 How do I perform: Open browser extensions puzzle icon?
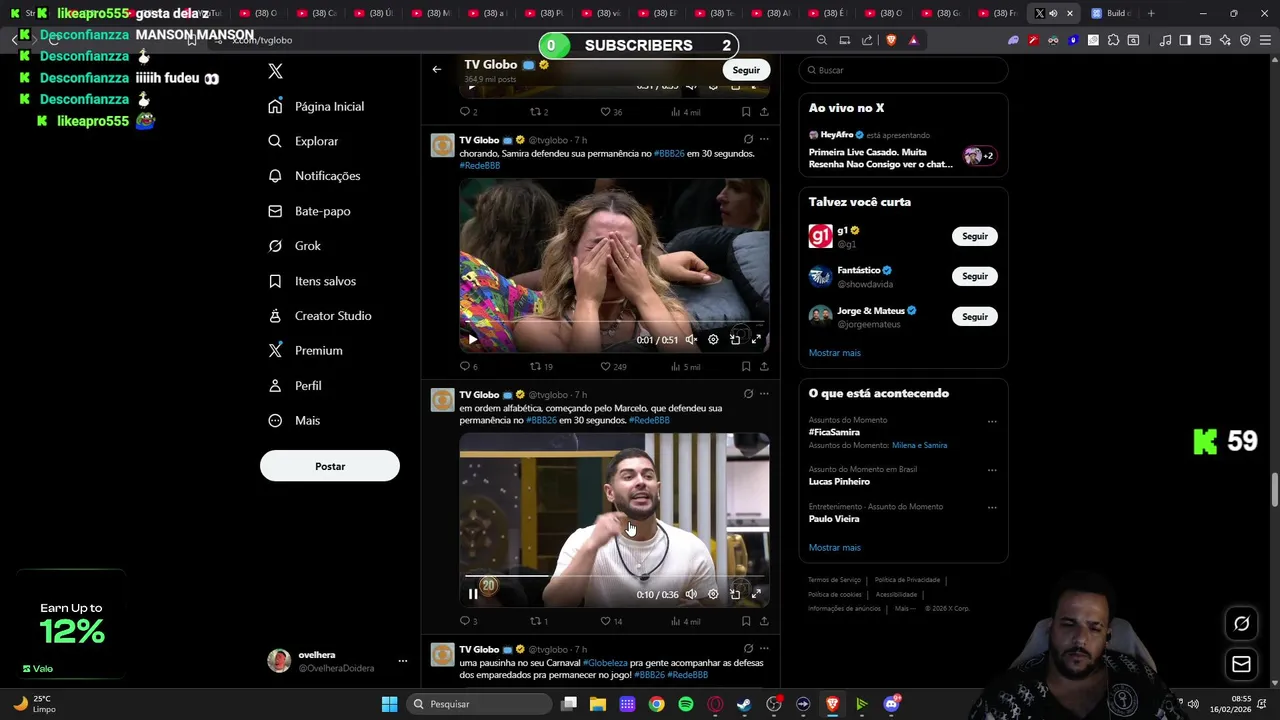click(x=1113, y=40)
